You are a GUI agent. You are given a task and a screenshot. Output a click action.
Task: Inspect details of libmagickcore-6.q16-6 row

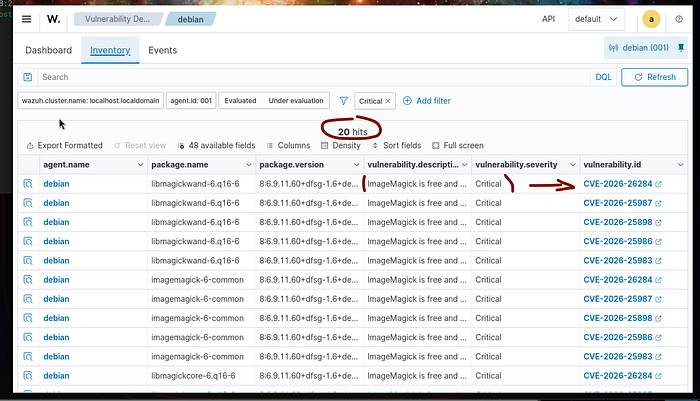click(28, 376)
